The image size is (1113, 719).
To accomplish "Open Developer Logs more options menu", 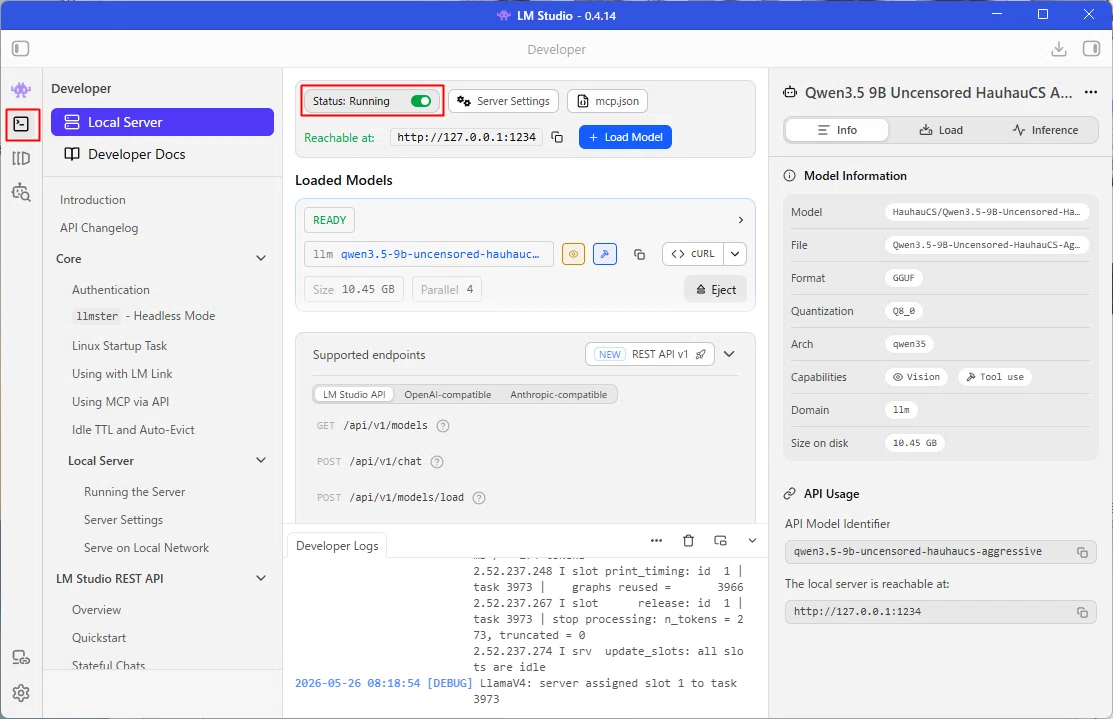I will (657, 541).
